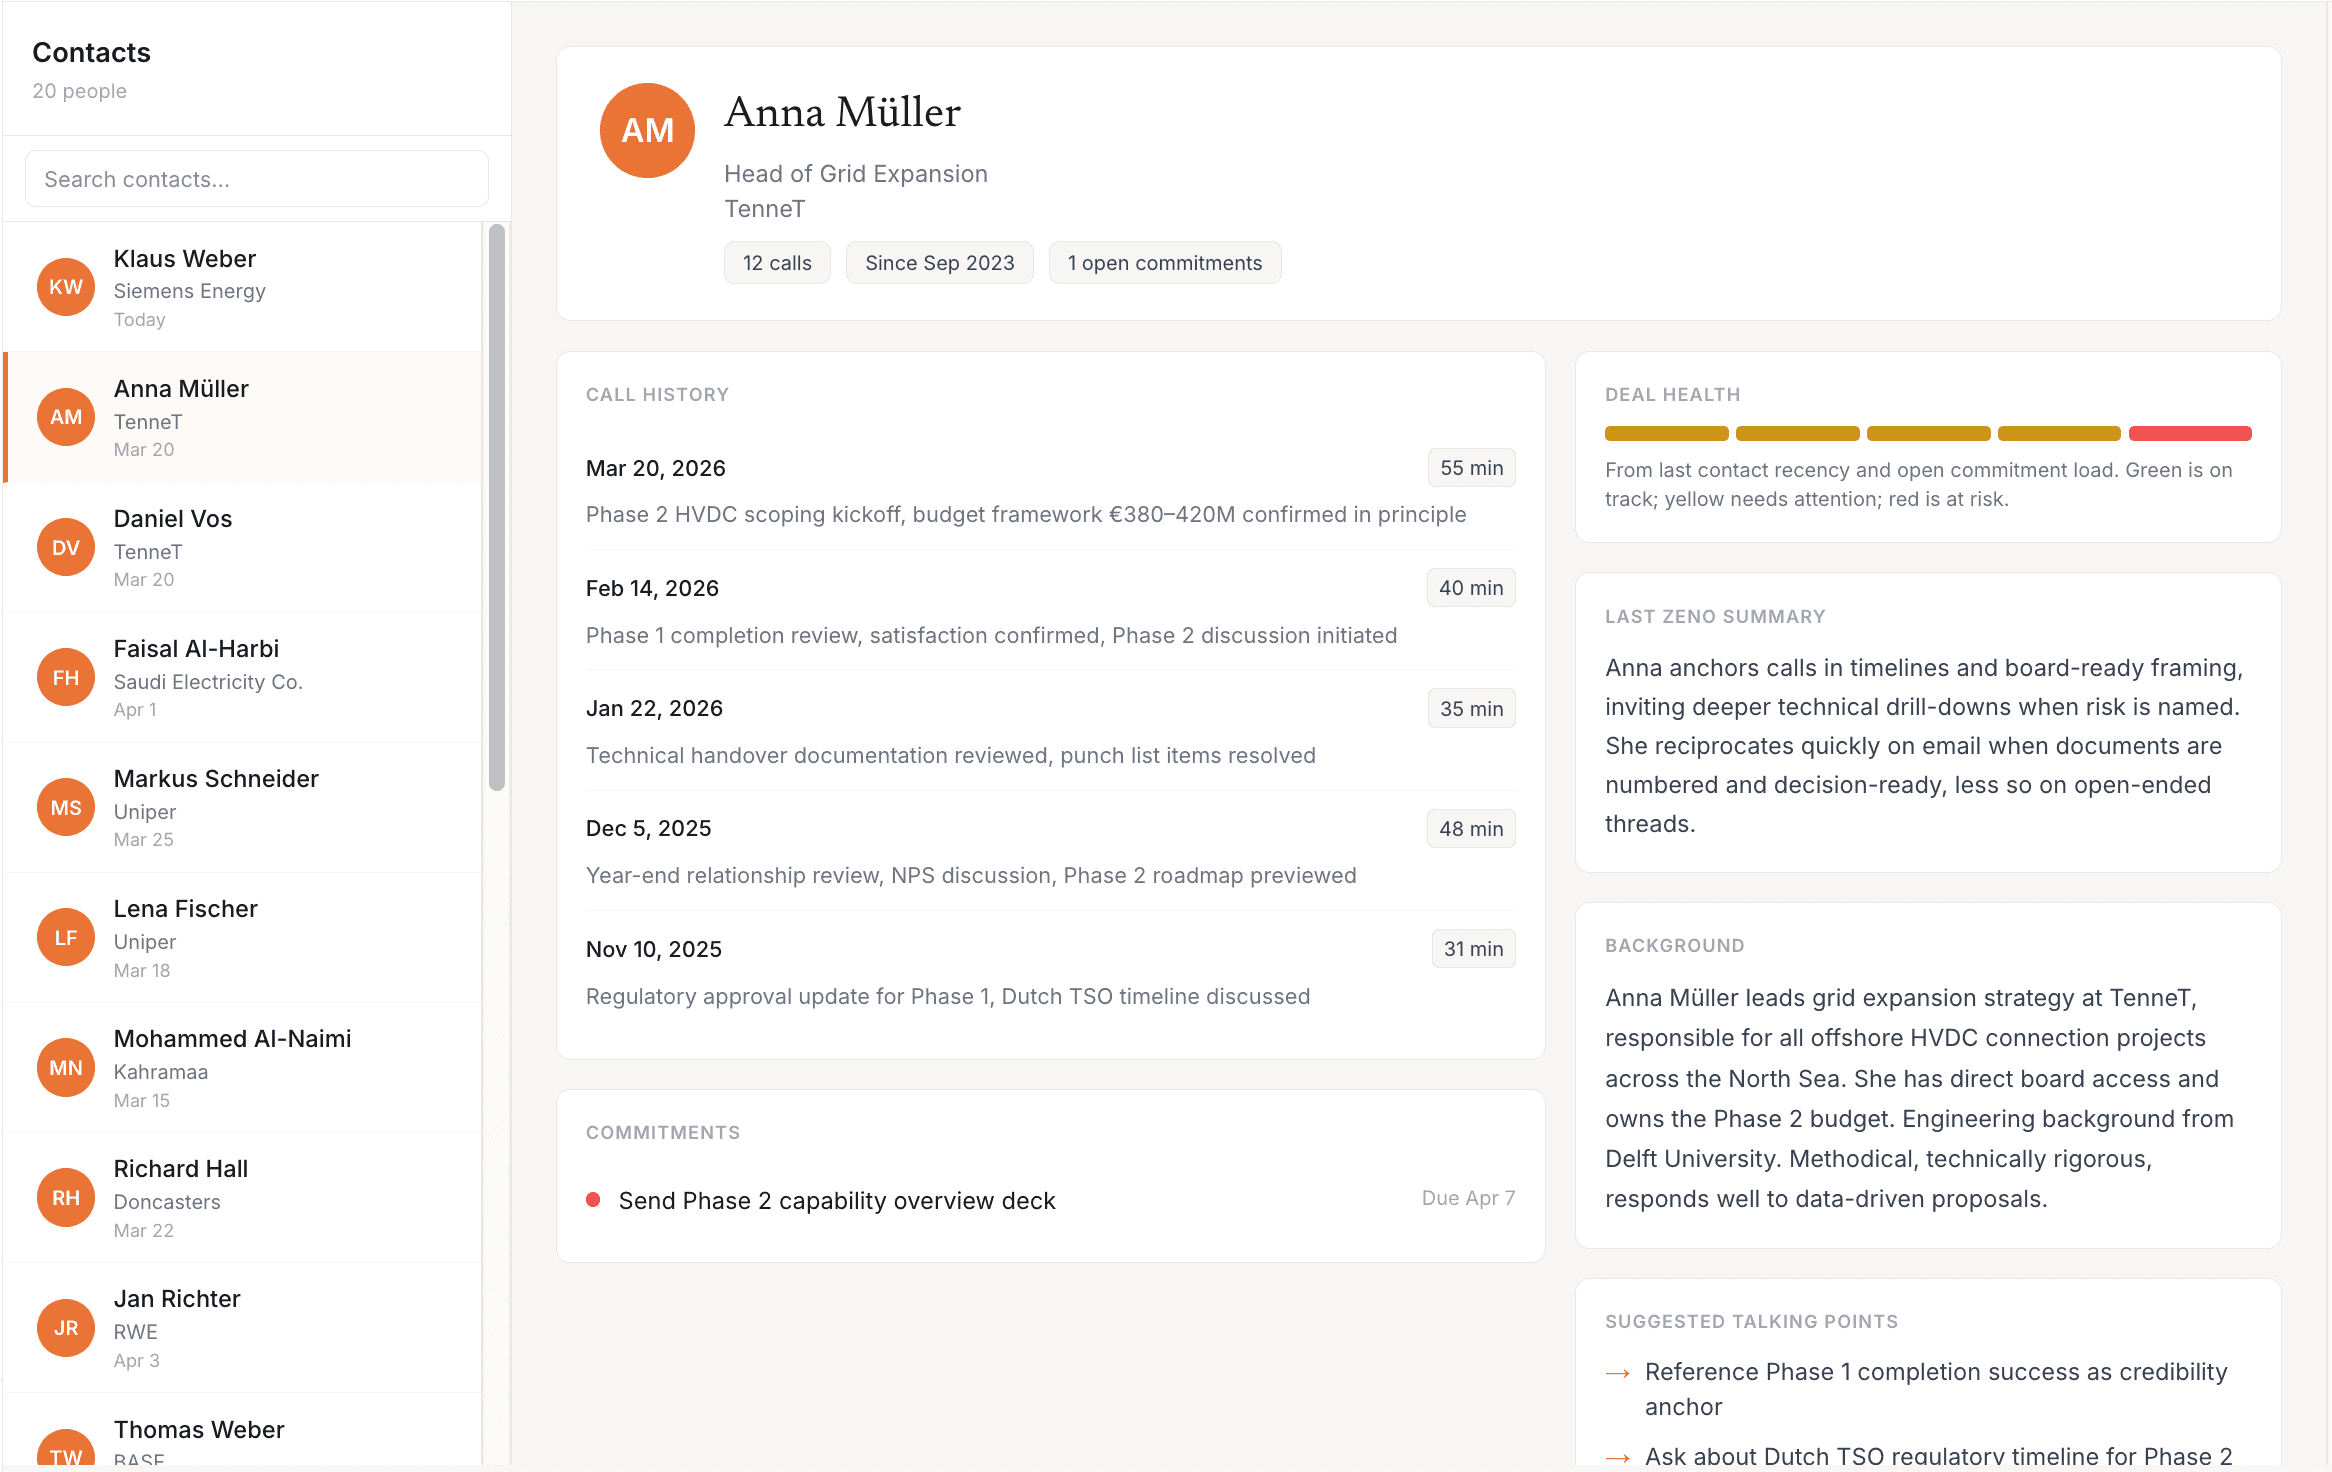The image size is (2332, 1472).
Task: Click the red commitment status dot
Action: pos(593,1200)
